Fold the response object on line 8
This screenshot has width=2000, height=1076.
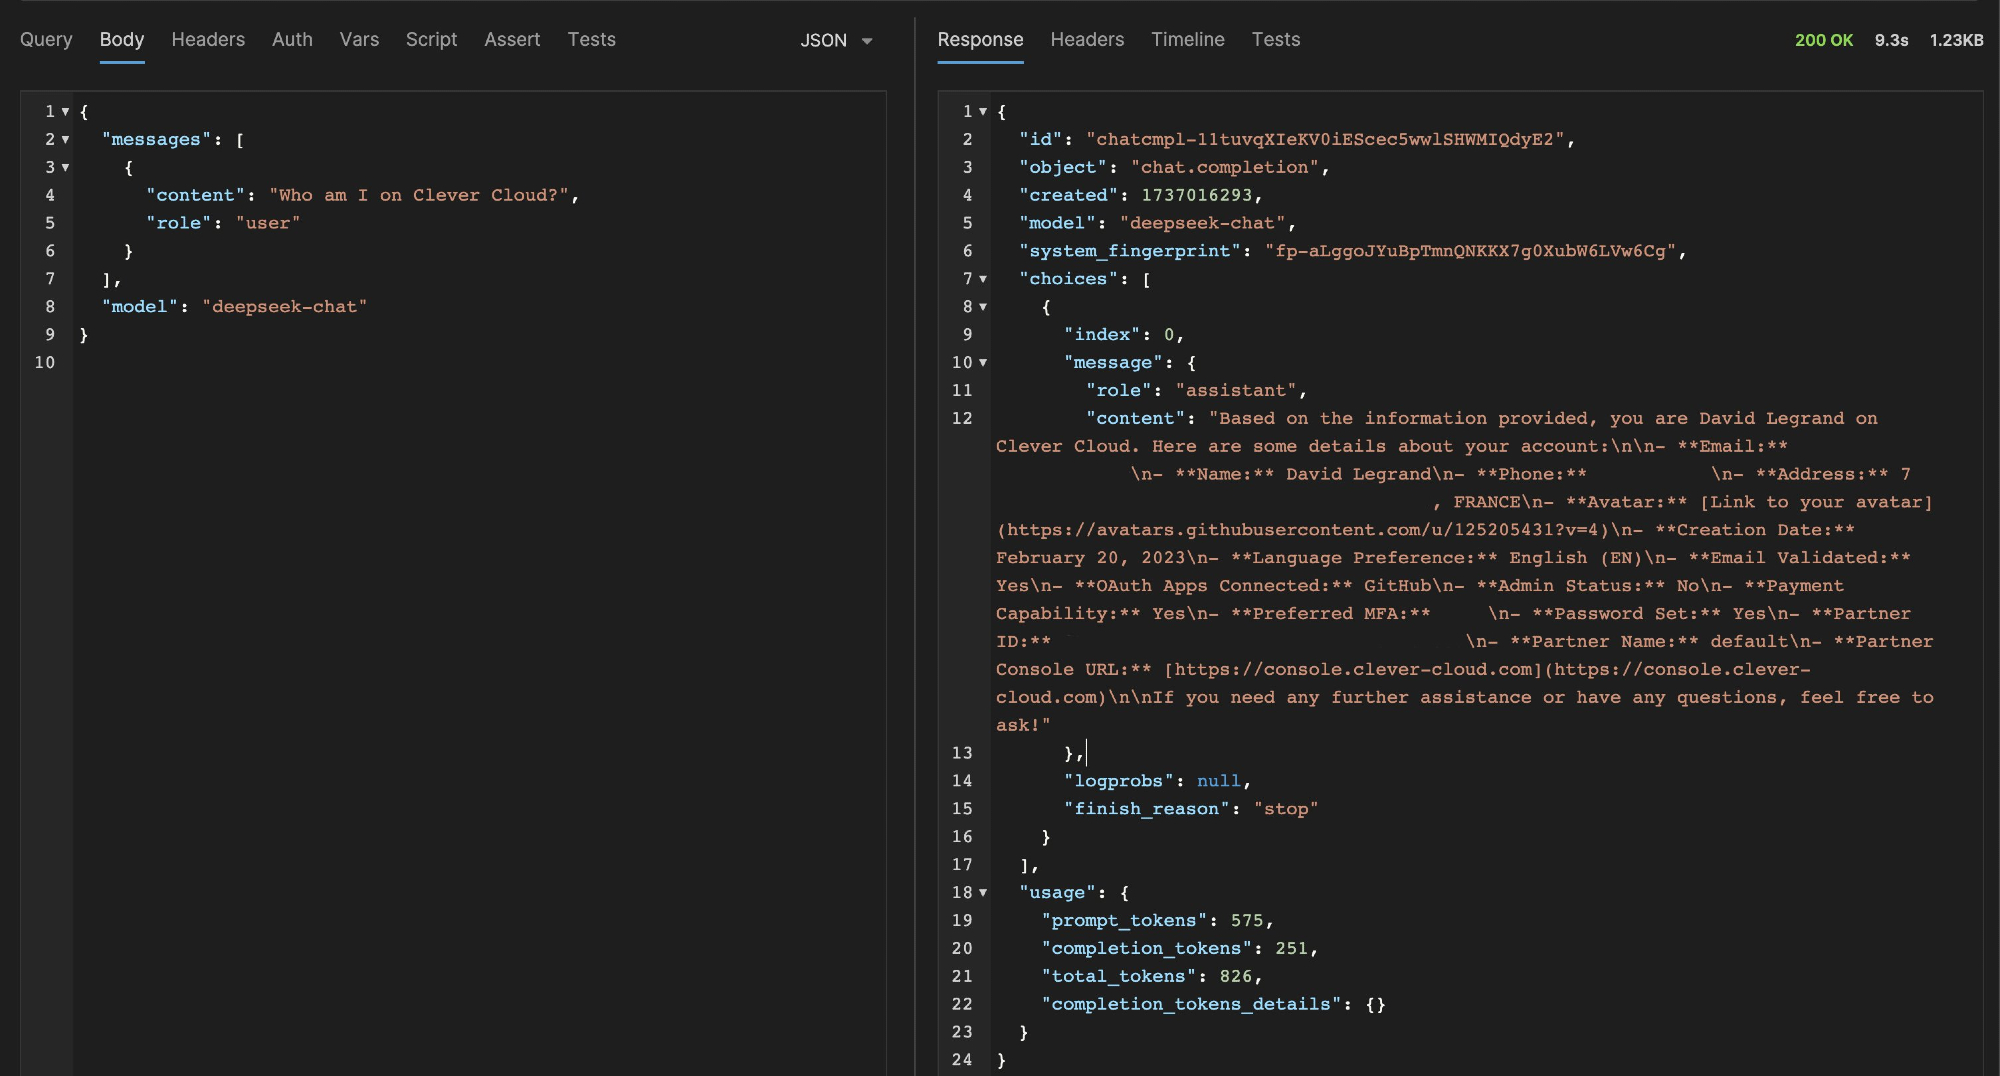[983, 307]
